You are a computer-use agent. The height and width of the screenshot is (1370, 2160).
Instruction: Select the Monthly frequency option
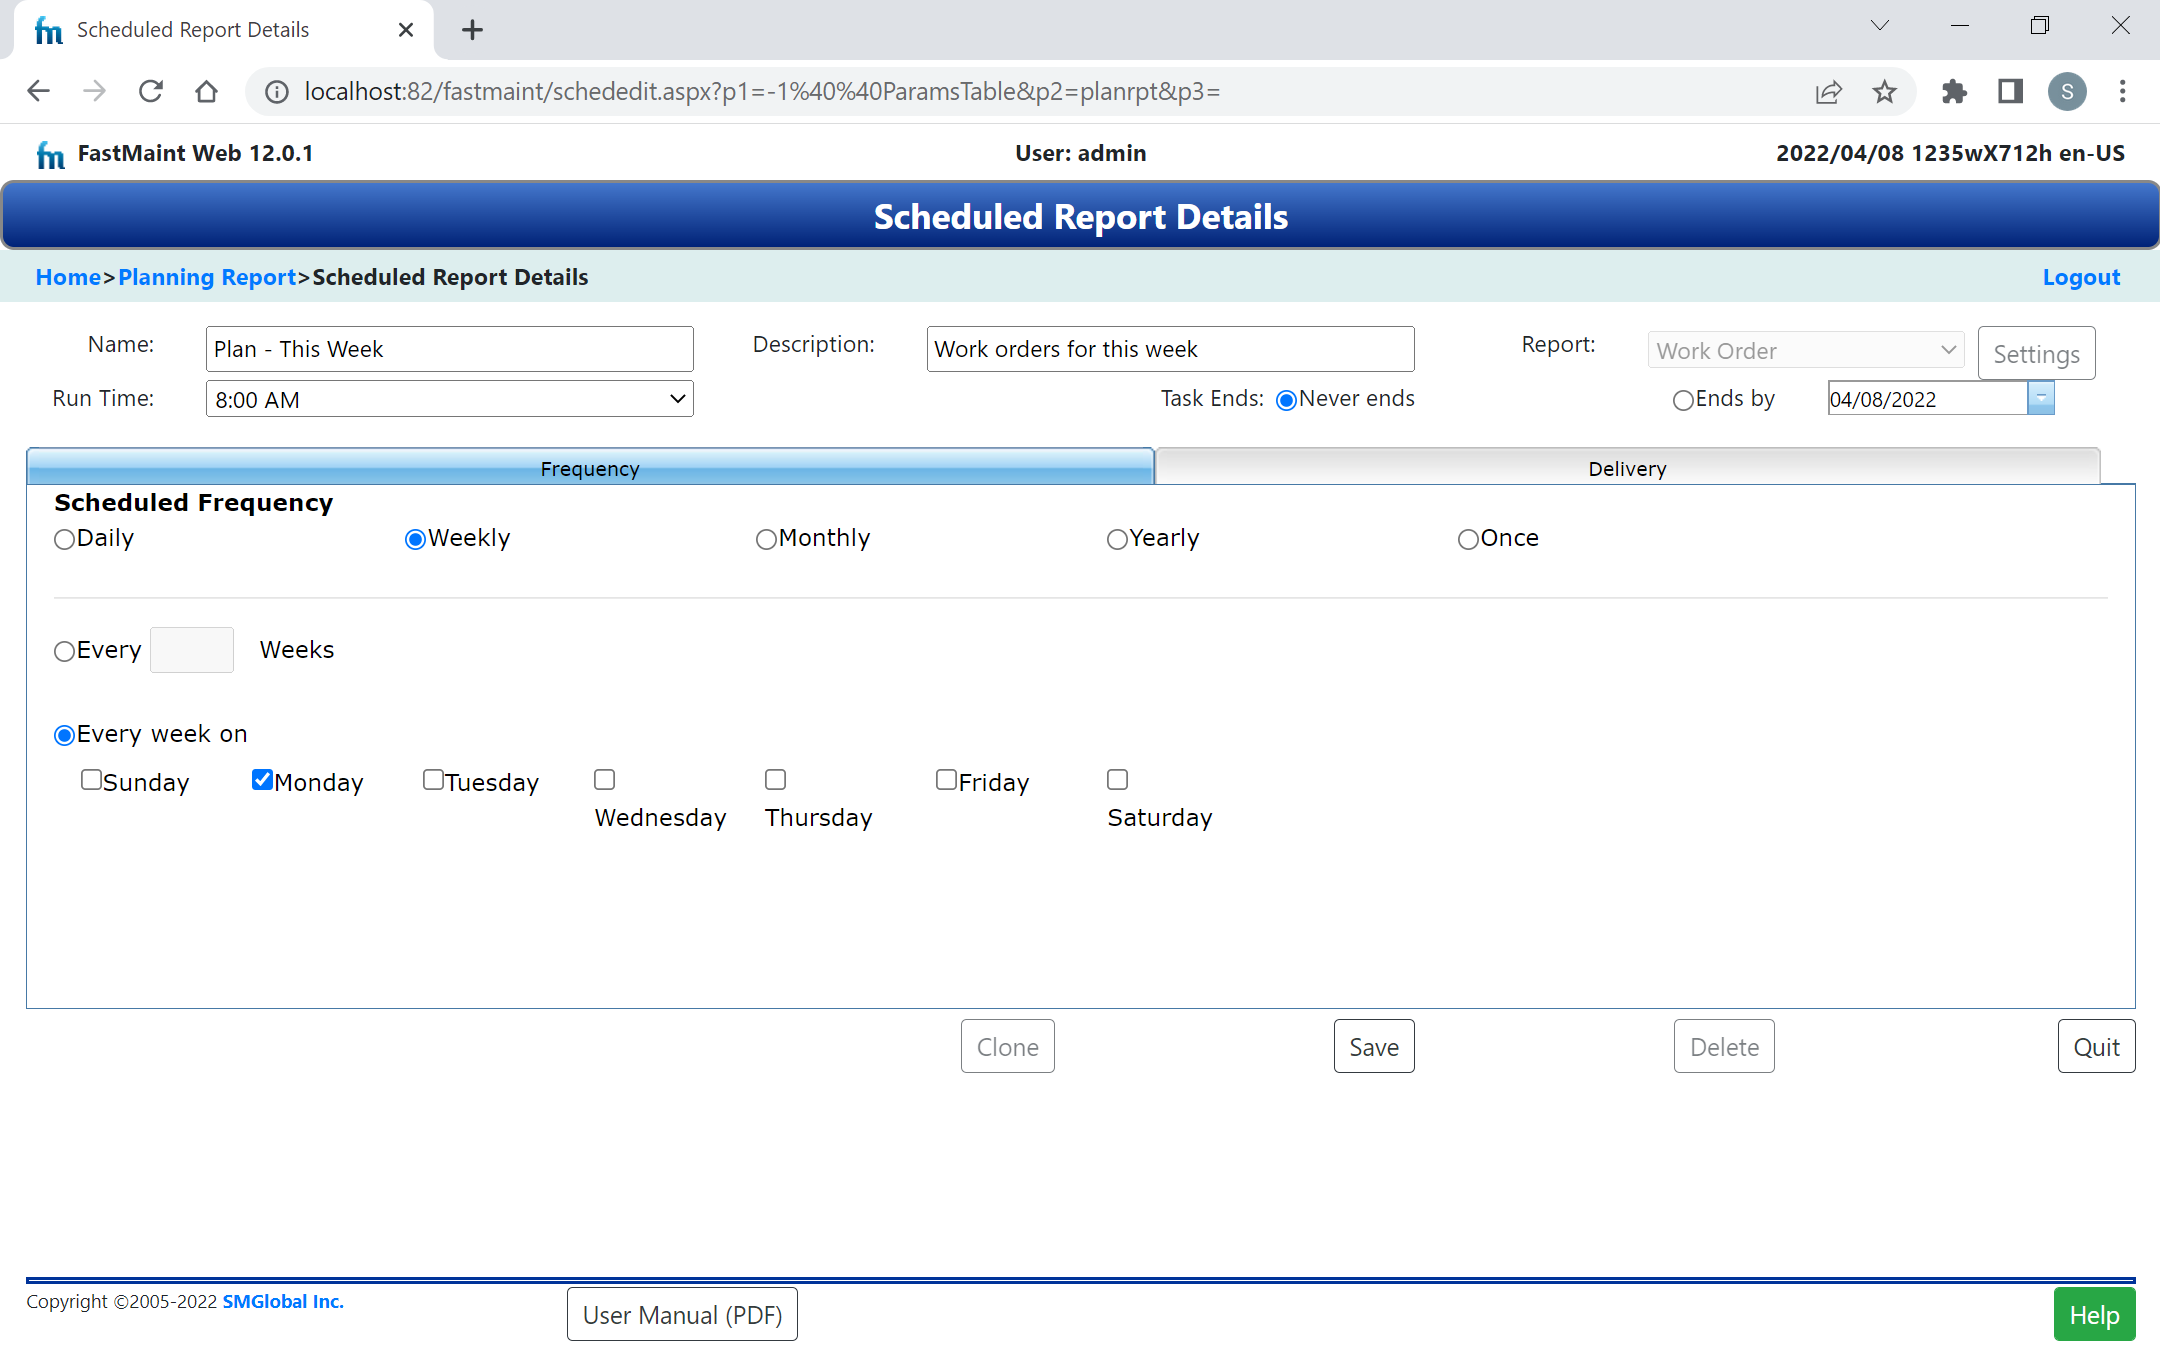(766, 540)
